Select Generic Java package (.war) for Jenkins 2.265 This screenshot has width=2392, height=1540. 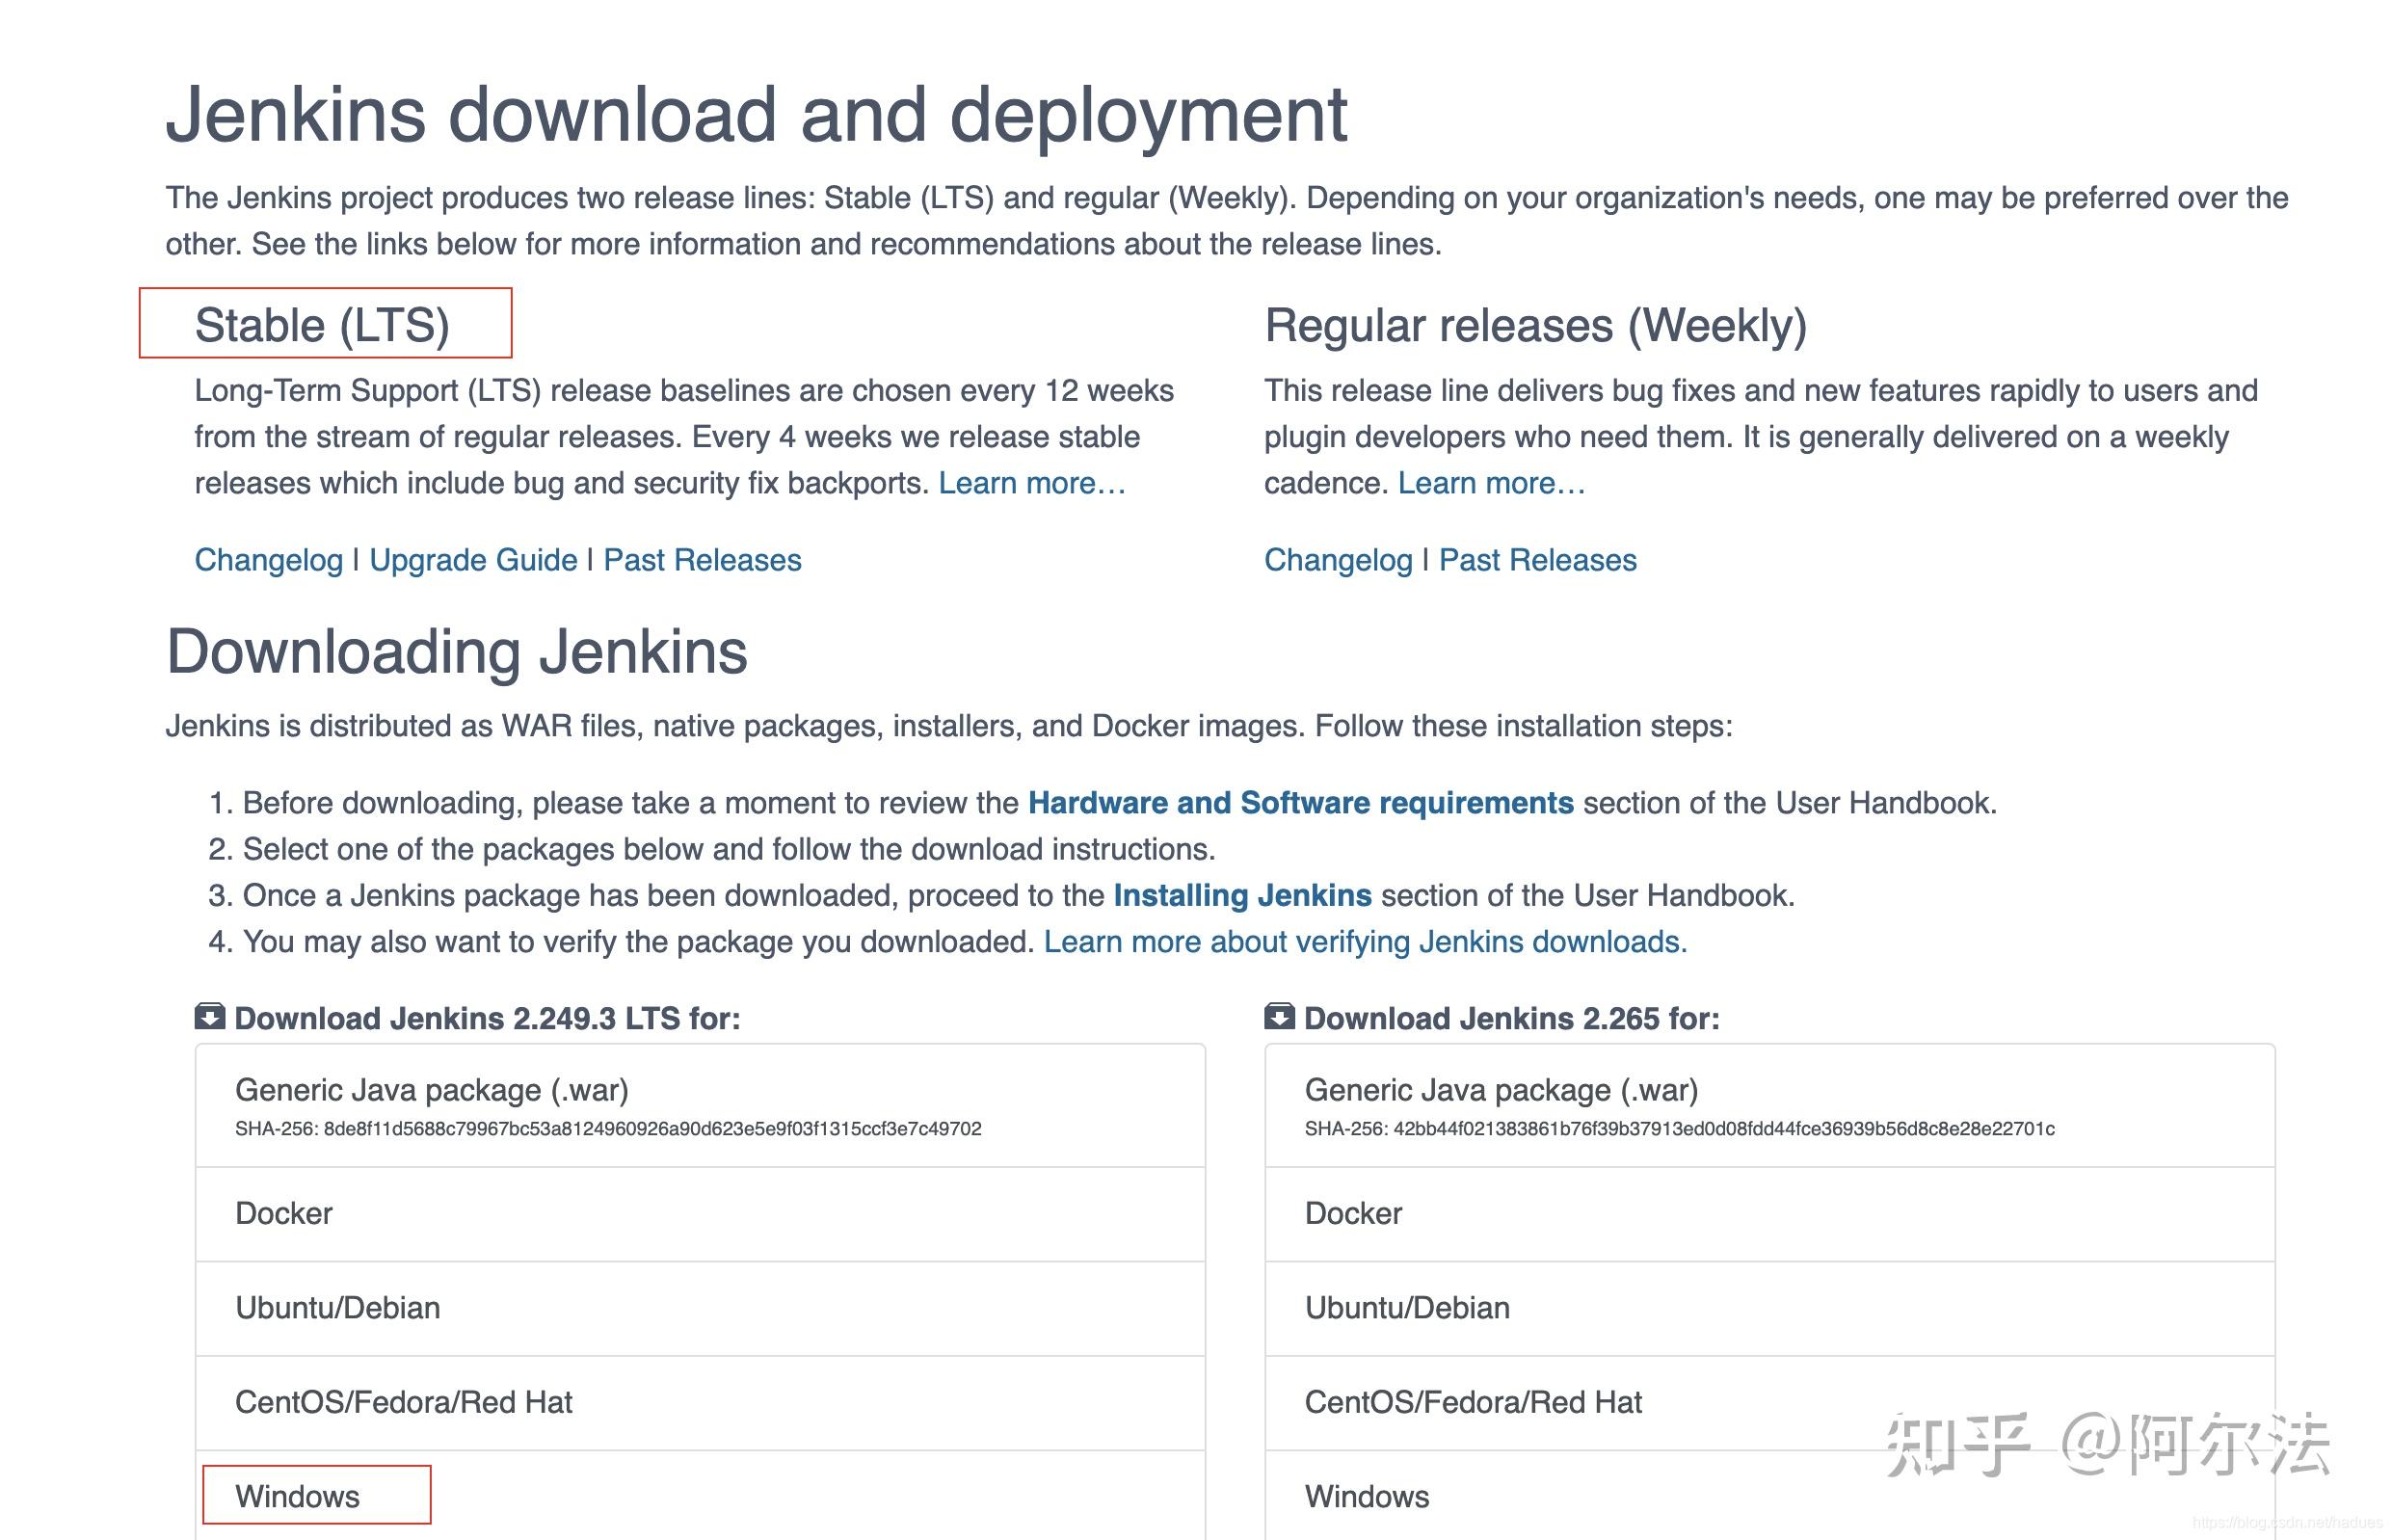1502,1090
